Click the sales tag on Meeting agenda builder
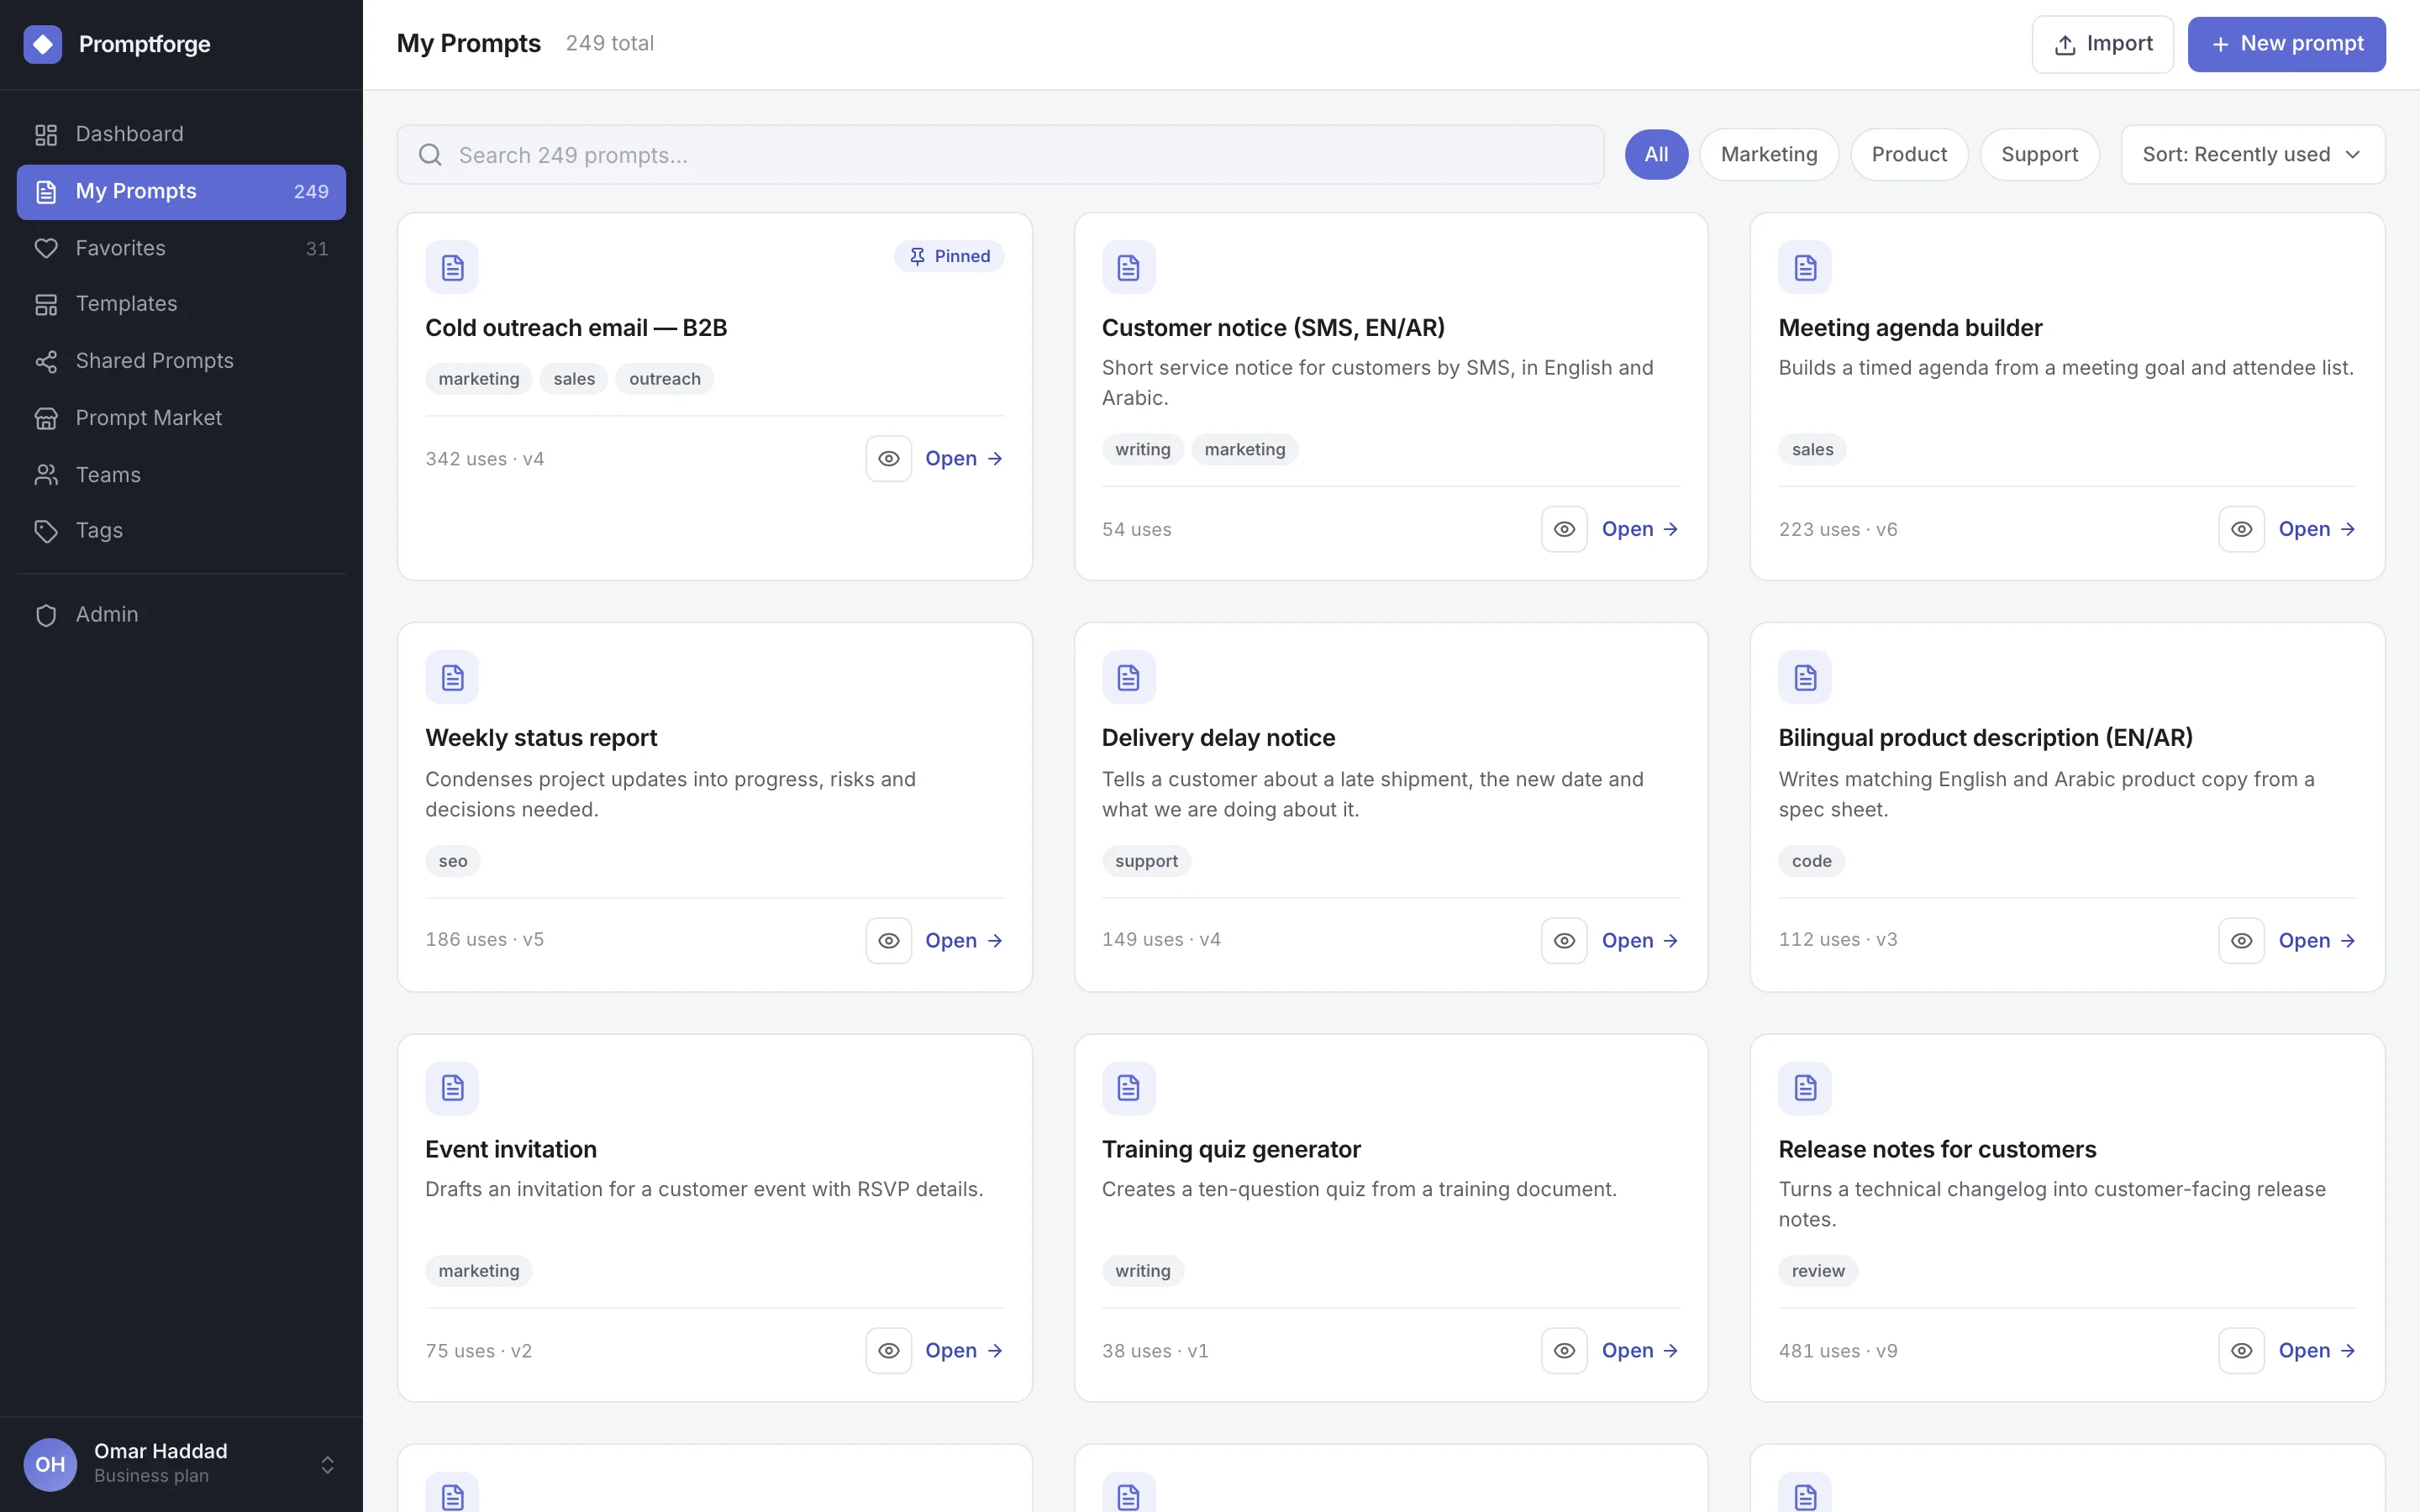The height and width of the screenshot is (1512, 2420). 1812,450
